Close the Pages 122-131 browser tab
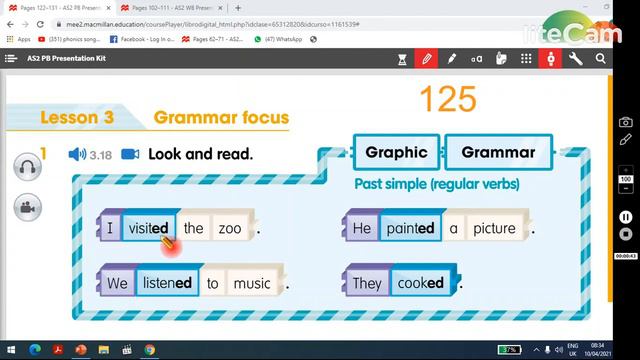 click(109, 8)
